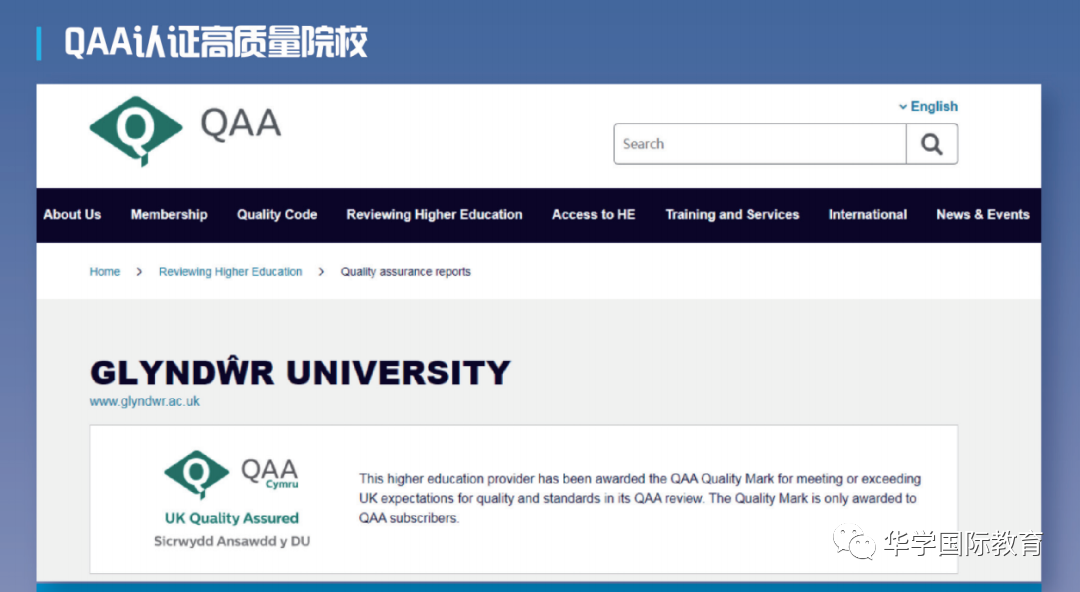Open the Quality Code menu
Screen dimensions: 1080x592
tap(277, 214)
